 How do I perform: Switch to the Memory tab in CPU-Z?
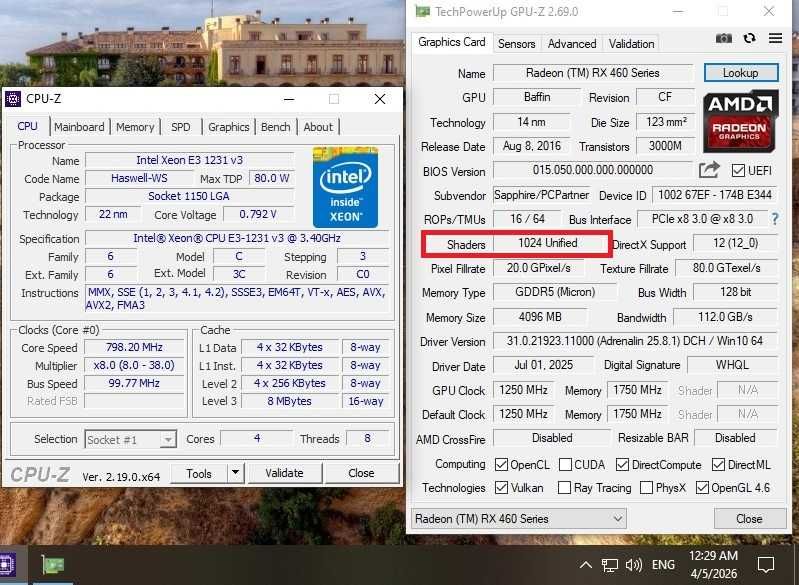coord(135,127)
